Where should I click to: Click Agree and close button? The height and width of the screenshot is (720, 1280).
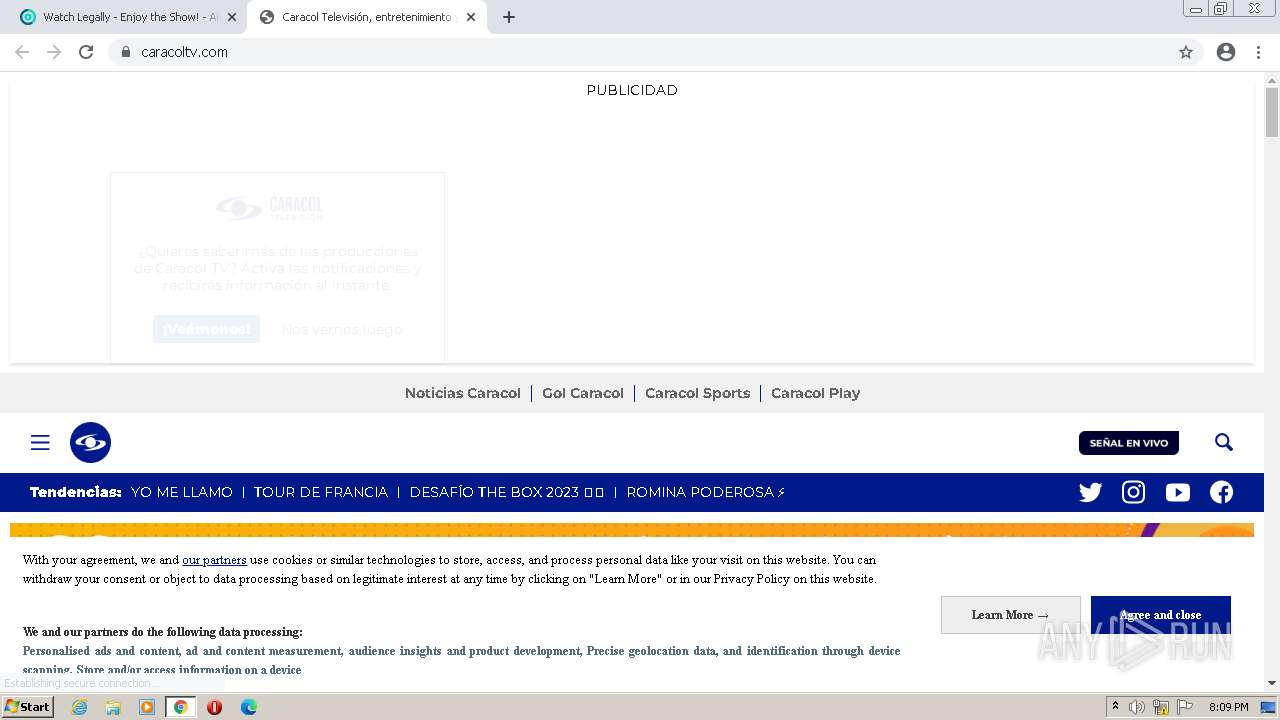pos(1160,615)
